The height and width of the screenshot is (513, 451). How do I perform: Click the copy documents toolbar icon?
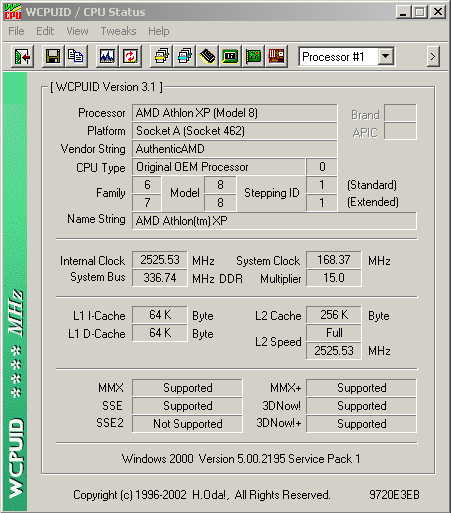pyautogui.click(x=76, y=56)
